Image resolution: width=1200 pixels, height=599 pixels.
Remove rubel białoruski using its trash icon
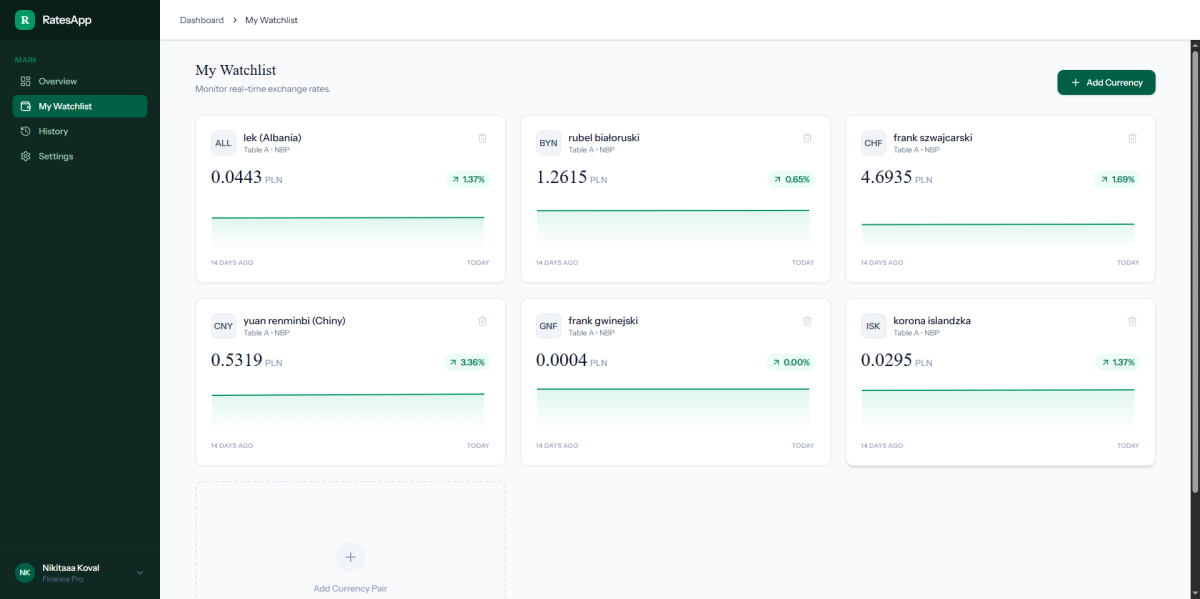pyautogui.click(x=807, y=138)
